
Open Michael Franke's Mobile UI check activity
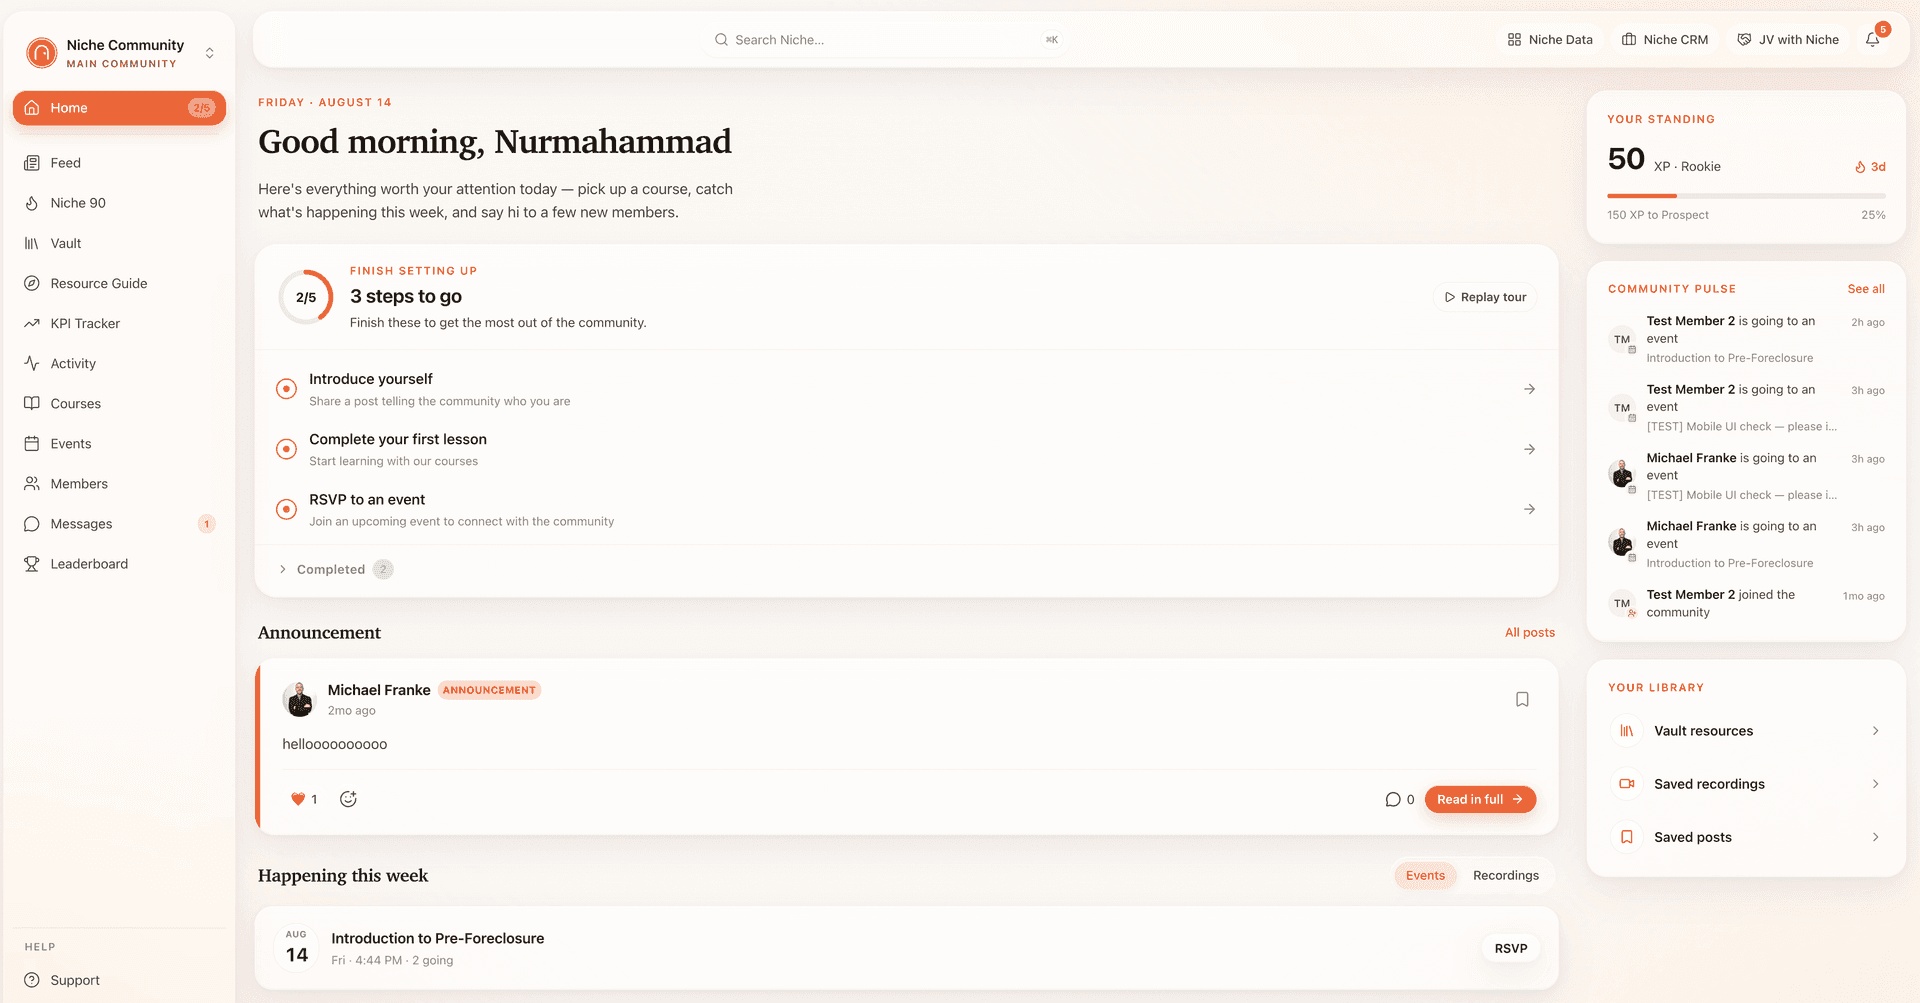click(x=1746, y=476)
